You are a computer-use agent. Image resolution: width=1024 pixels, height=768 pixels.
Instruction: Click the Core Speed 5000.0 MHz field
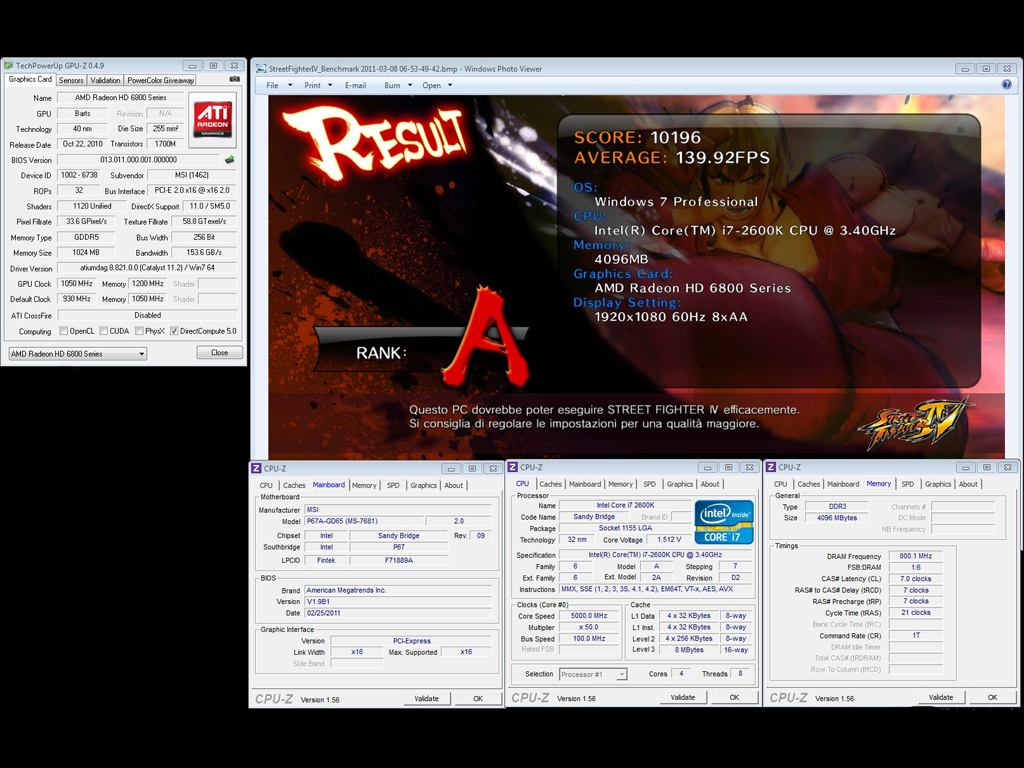(589, 616)
